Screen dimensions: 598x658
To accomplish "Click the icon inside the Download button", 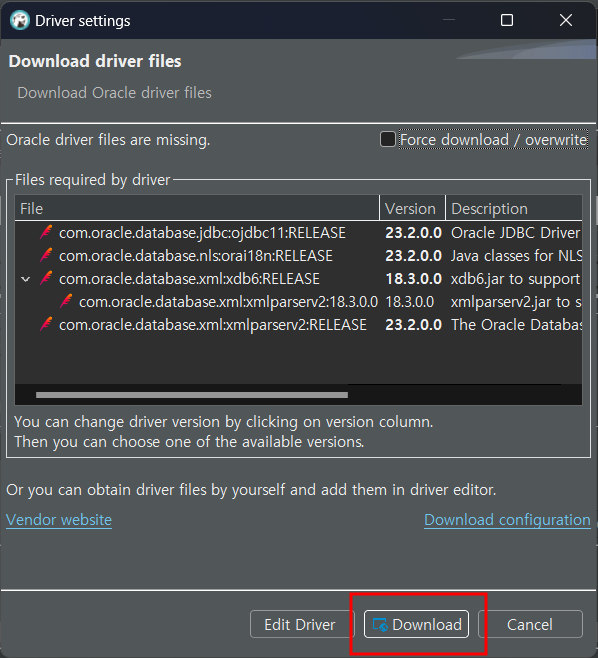I will [380, 625].
